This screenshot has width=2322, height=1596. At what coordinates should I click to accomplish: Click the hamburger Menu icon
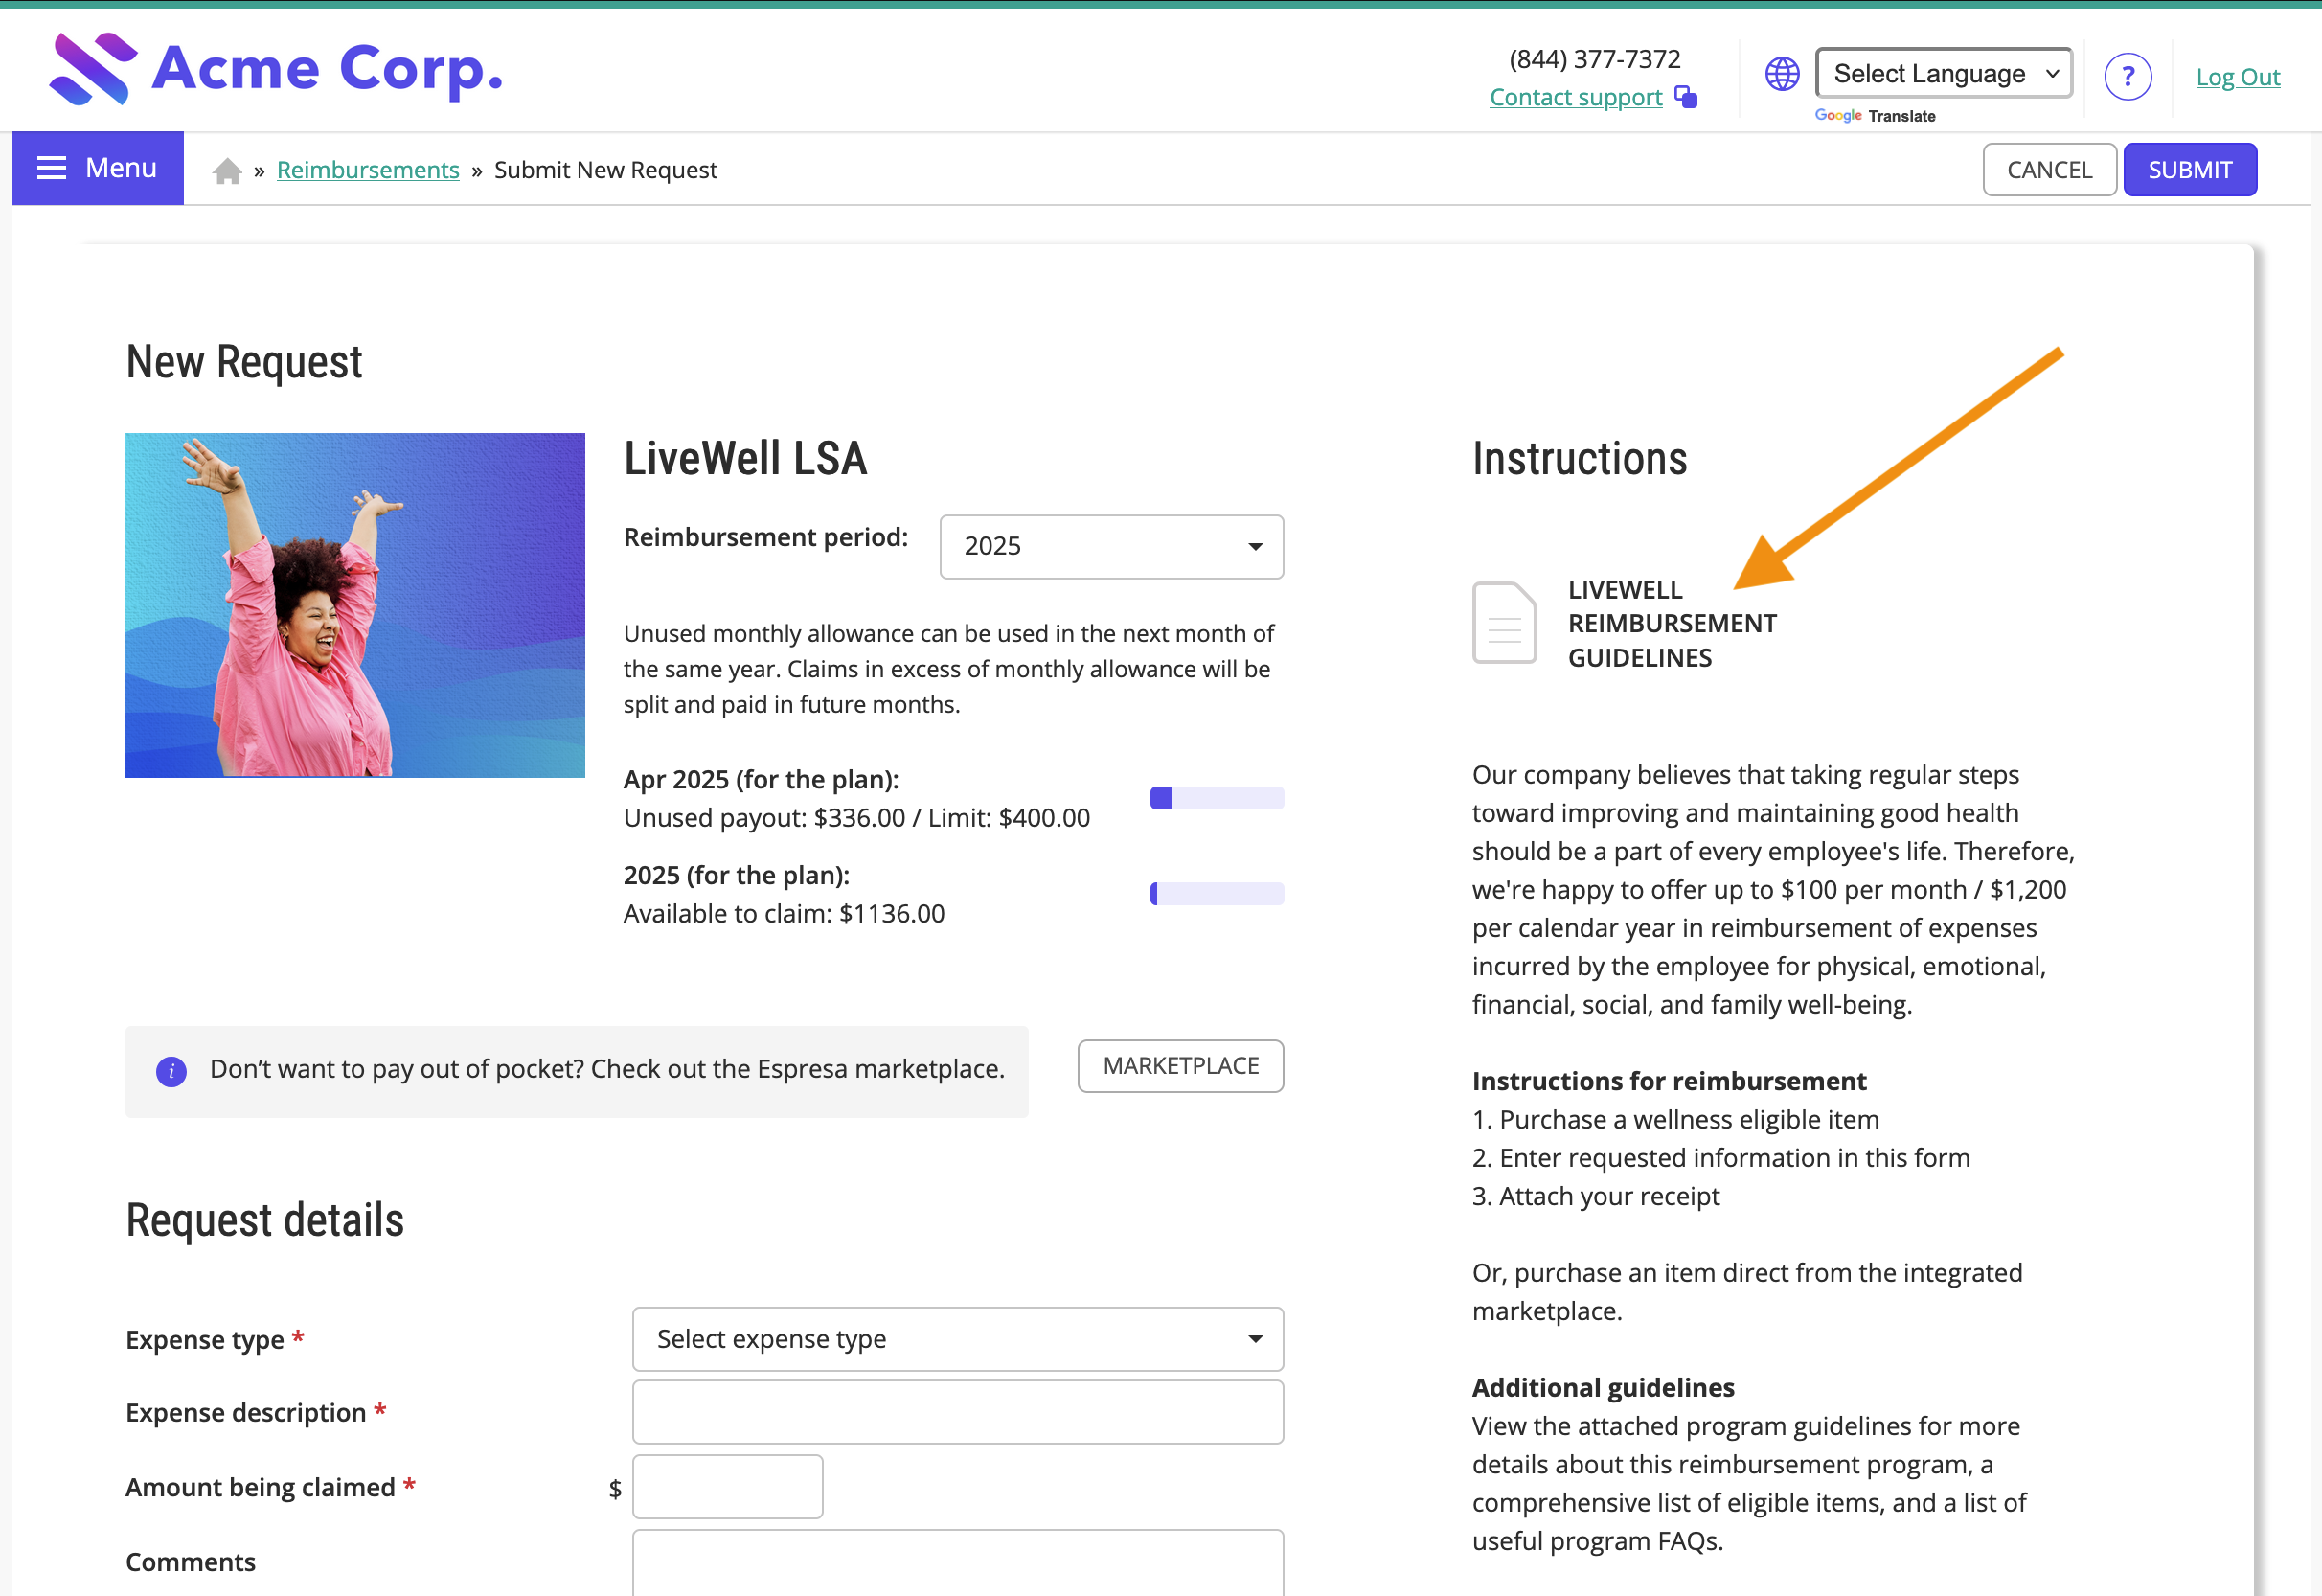point(52,168)
